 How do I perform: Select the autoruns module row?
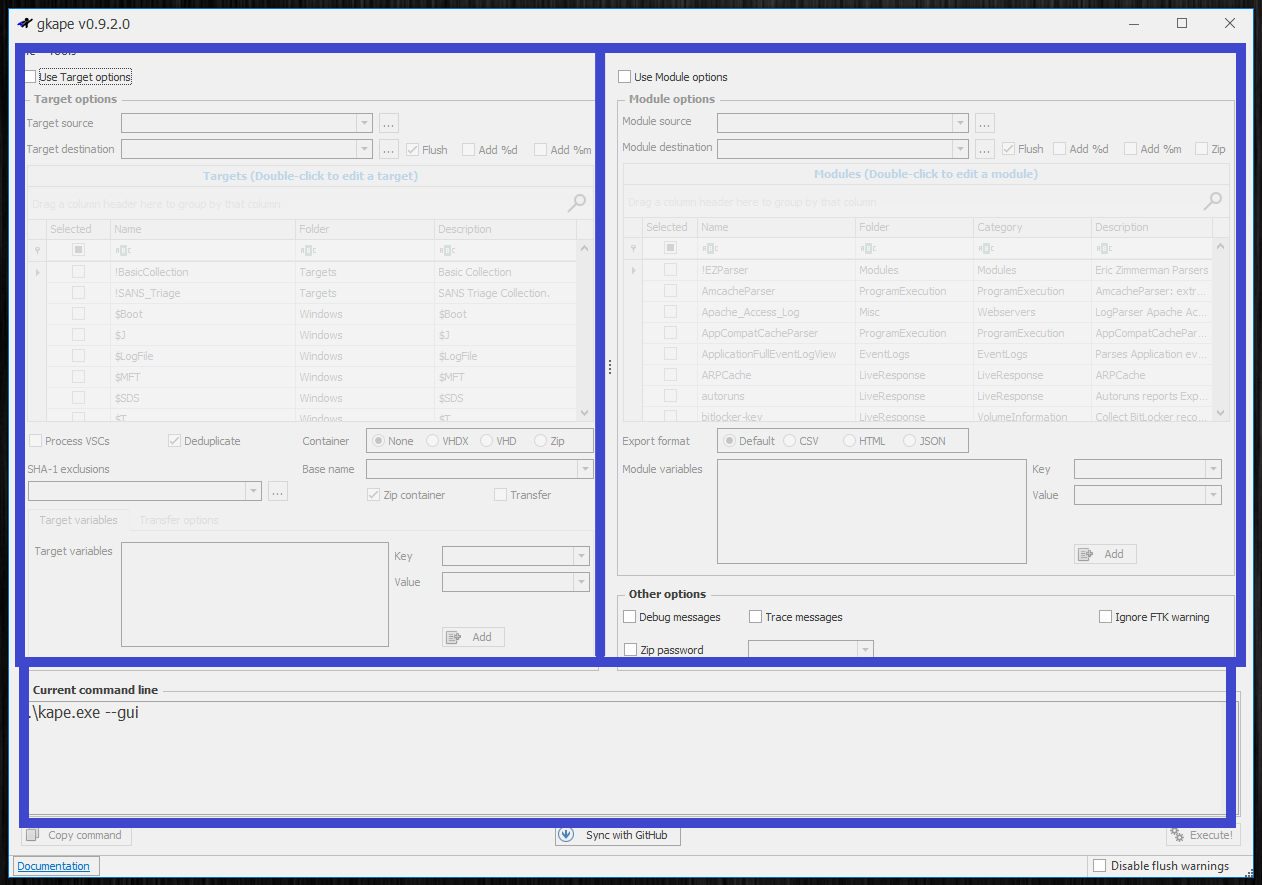[x=918, y=396]
